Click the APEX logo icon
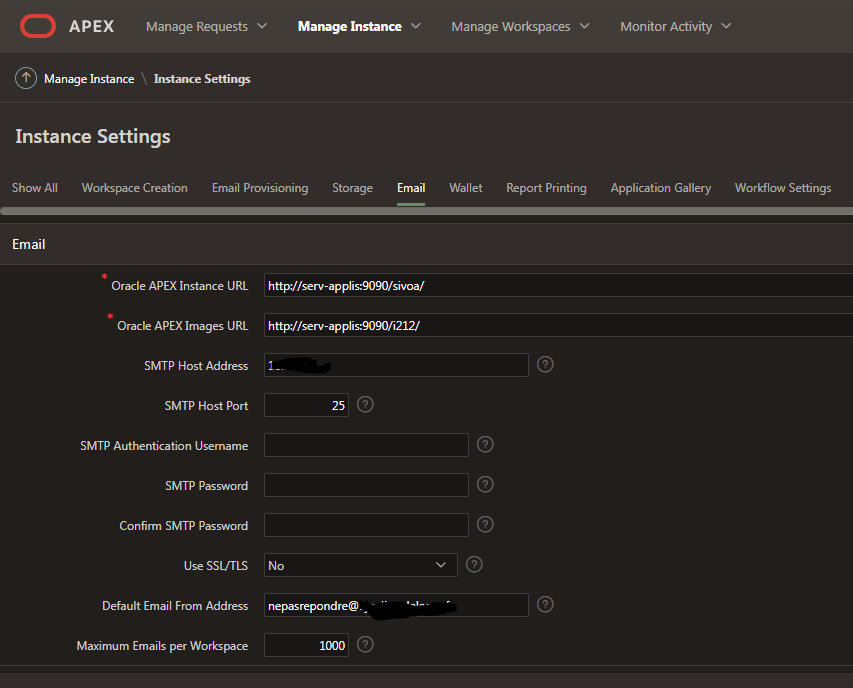The height and width of the screenshot is (688, 853). click(40, 26)
